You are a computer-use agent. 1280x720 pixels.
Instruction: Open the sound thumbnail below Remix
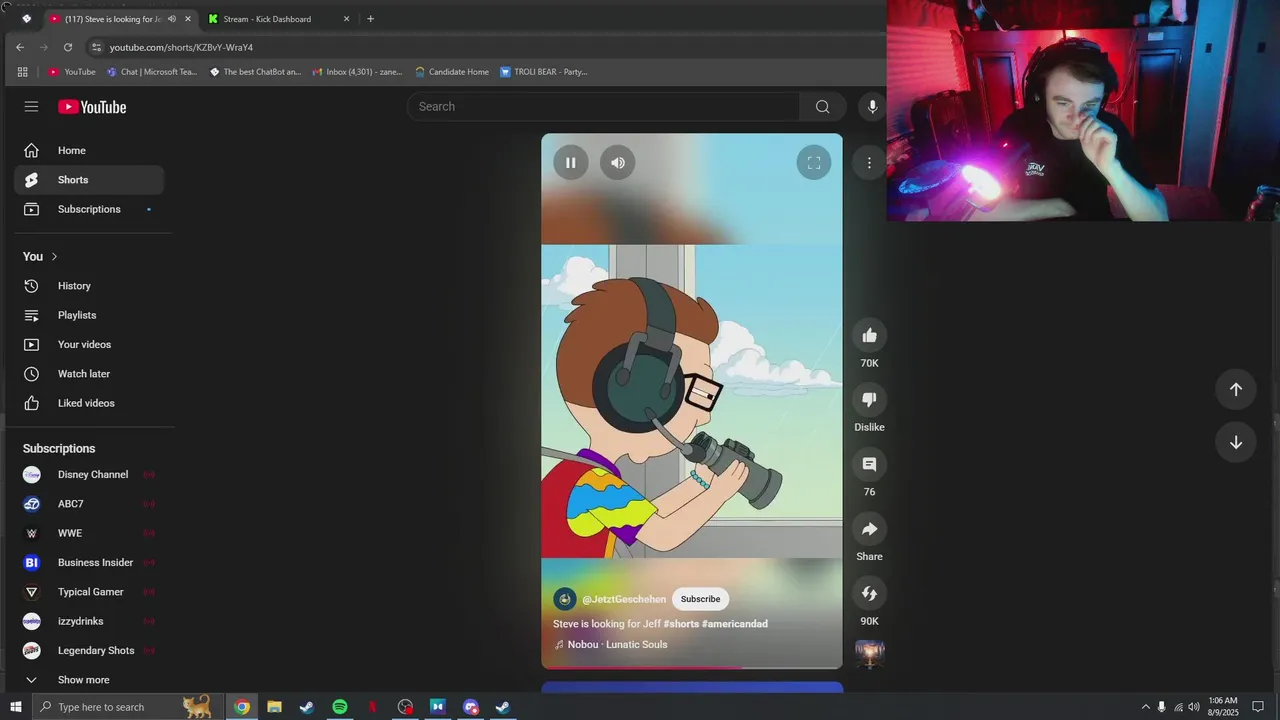coord(869,654)
